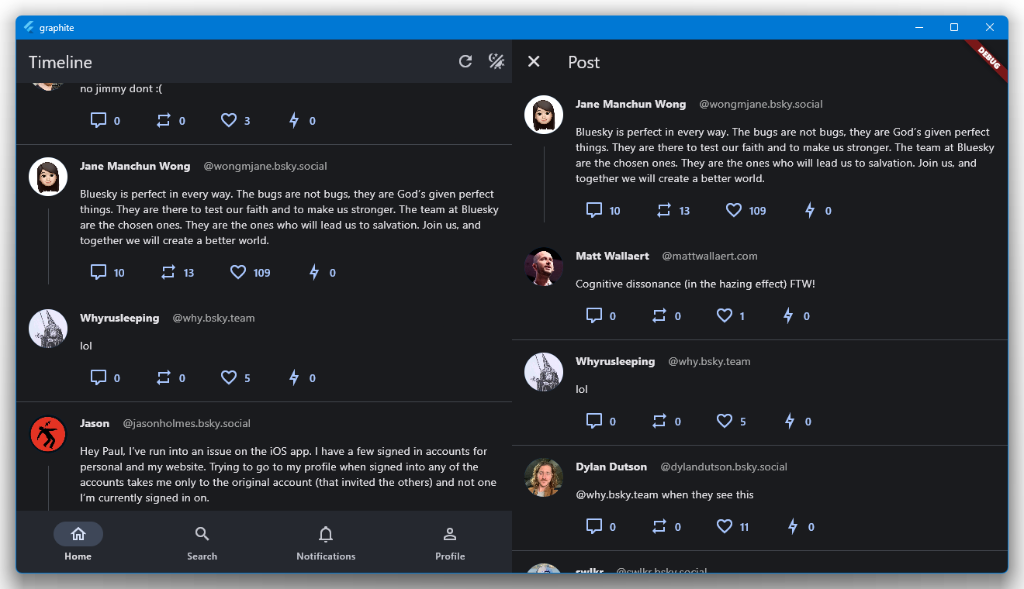The image size is (1024, 589).
Task: Open Whyrusleeping's avatar in Timeline
Action: pos(48,328)
